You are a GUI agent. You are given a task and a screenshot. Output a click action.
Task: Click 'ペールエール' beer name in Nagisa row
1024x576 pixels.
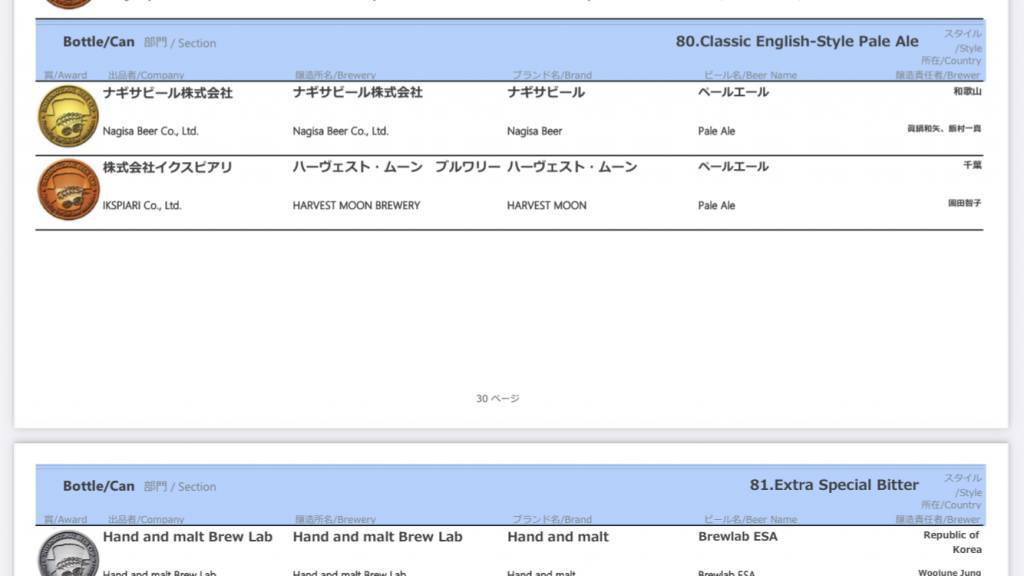(733, 92)
